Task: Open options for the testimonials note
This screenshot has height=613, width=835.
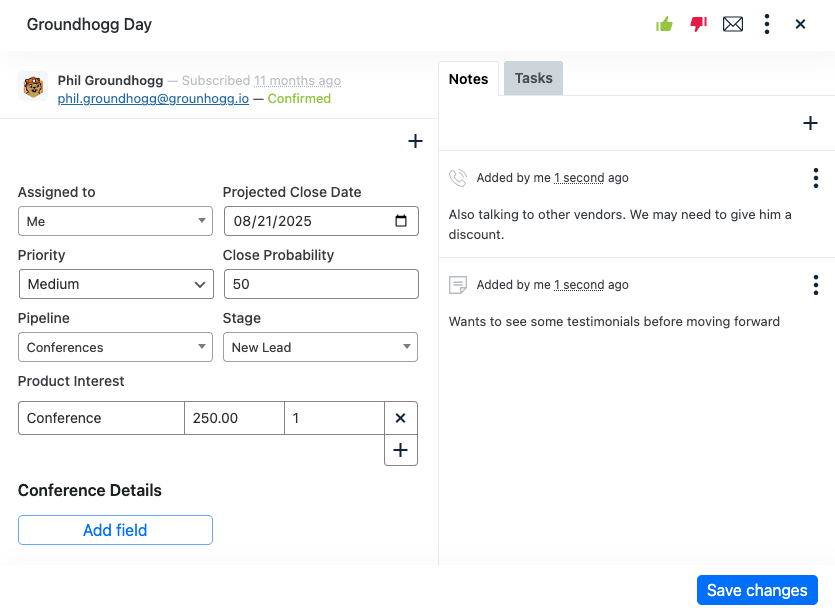Action: click(815, 285)
